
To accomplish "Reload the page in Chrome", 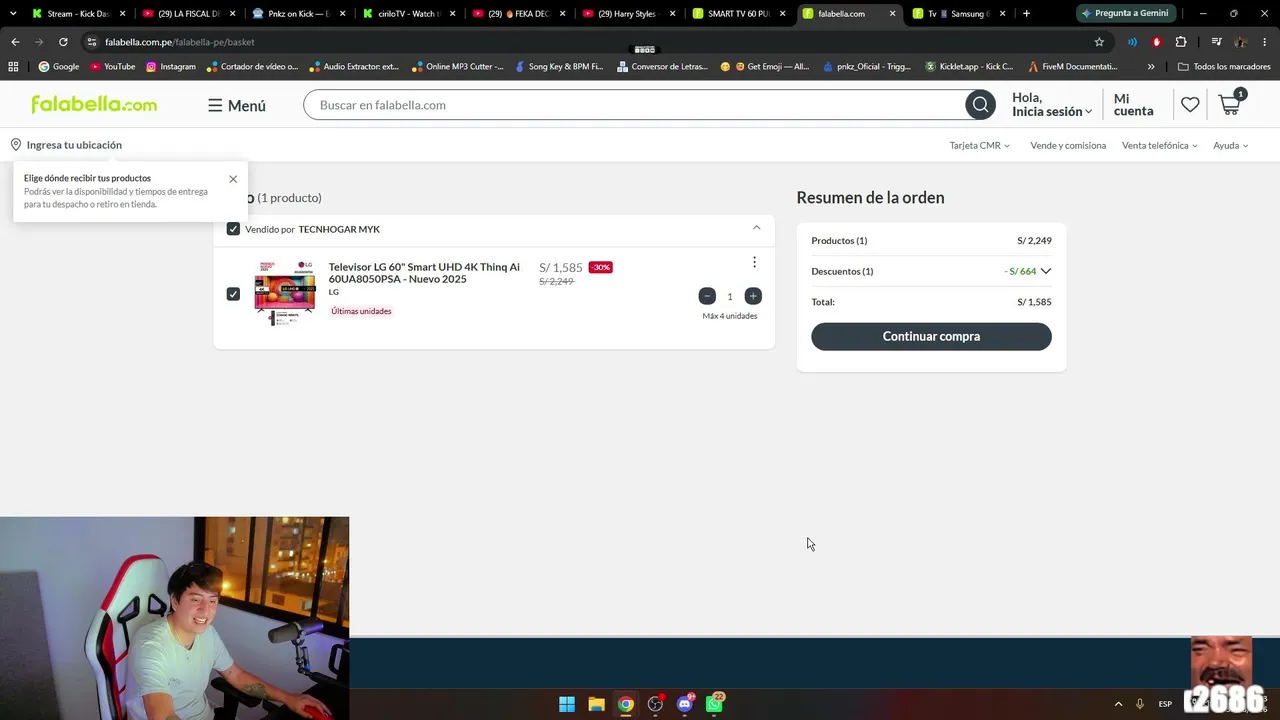I will [63, 42].
